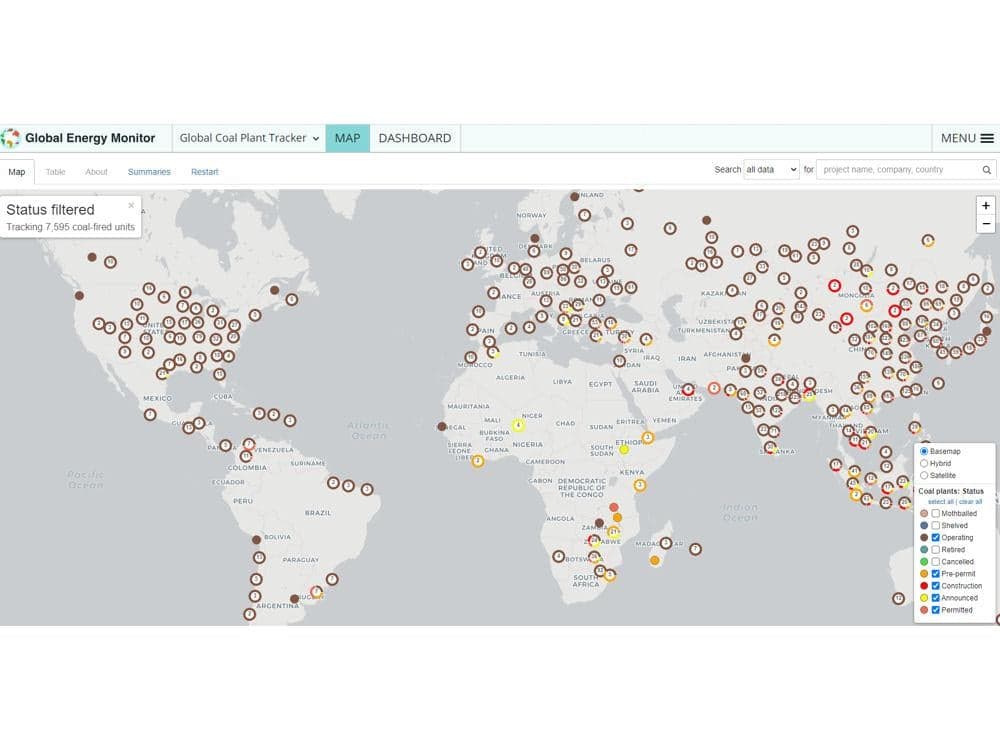Enable the Shelved status checkbox
The width and height of the screenshot is (1000, 750).
coord(936,526)
